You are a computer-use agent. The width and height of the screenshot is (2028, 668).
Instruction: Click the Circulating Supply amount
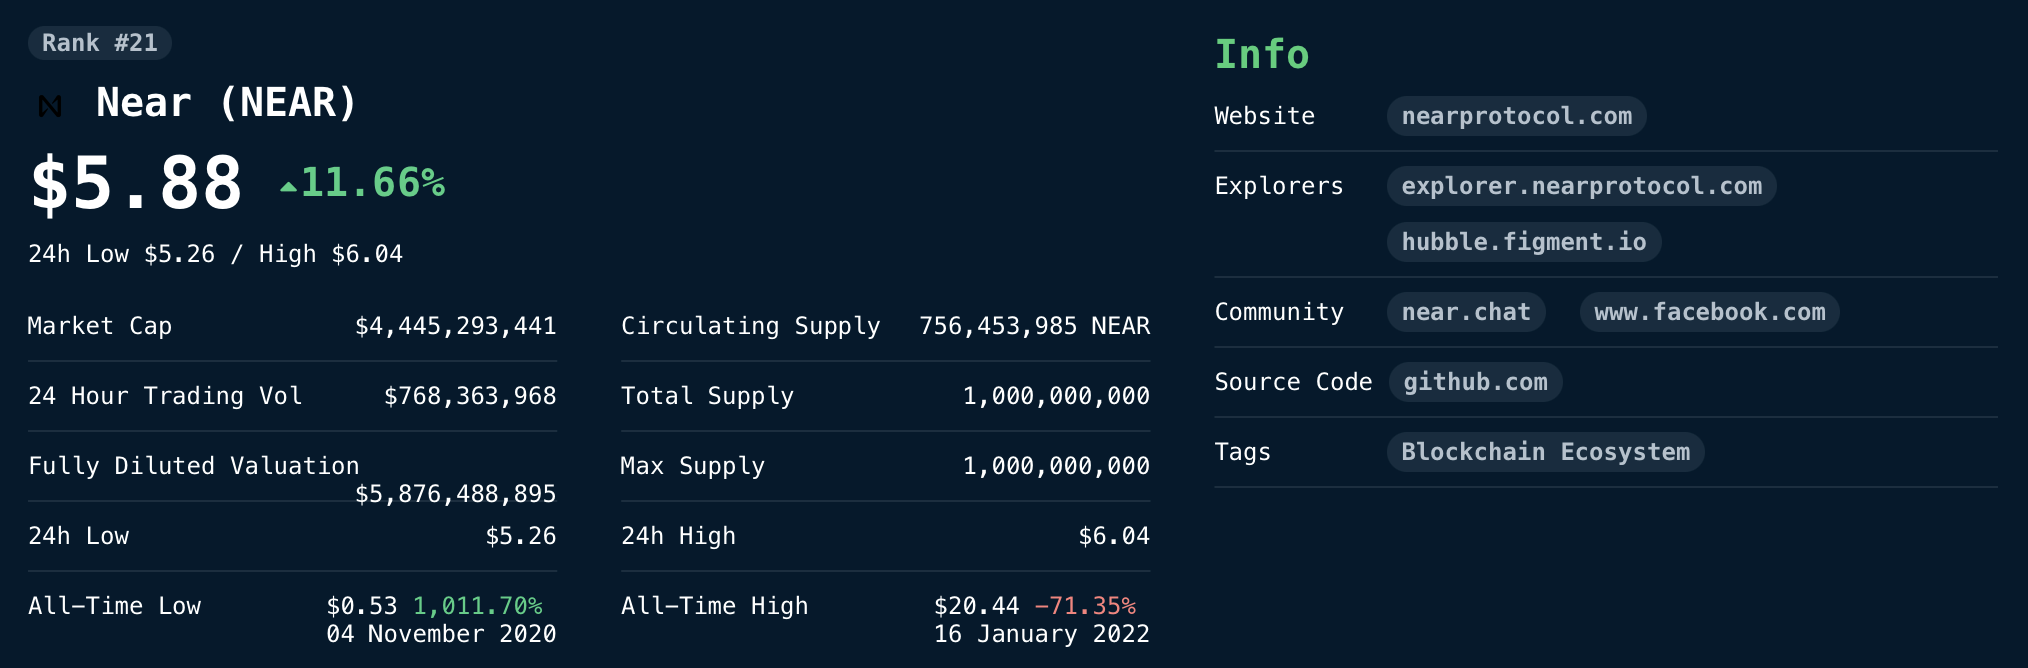point(1034,326)
